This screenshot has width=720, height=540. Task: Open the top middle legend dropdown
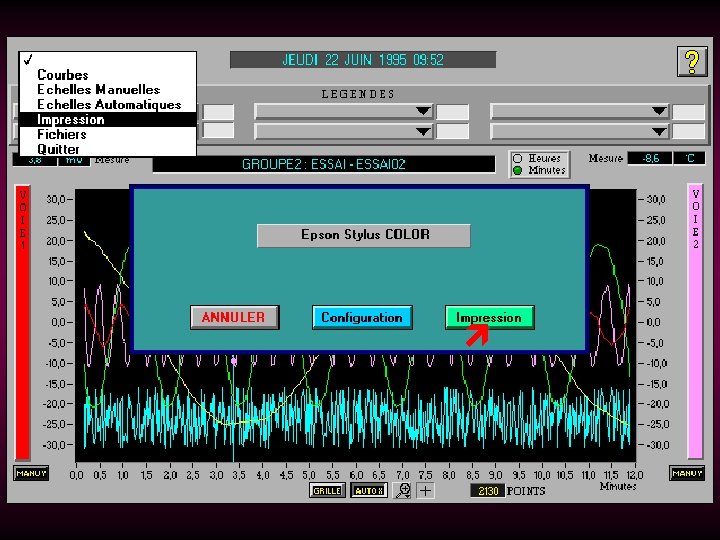pos(343,112)
